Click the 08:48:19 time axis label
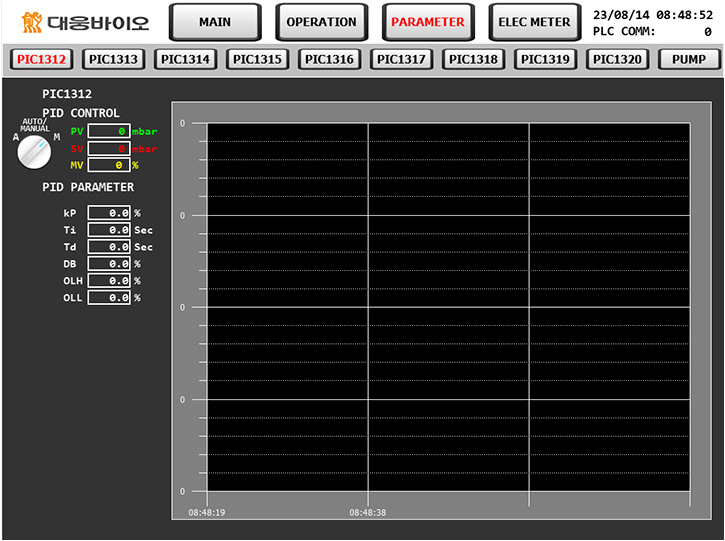 pos(207,512)
